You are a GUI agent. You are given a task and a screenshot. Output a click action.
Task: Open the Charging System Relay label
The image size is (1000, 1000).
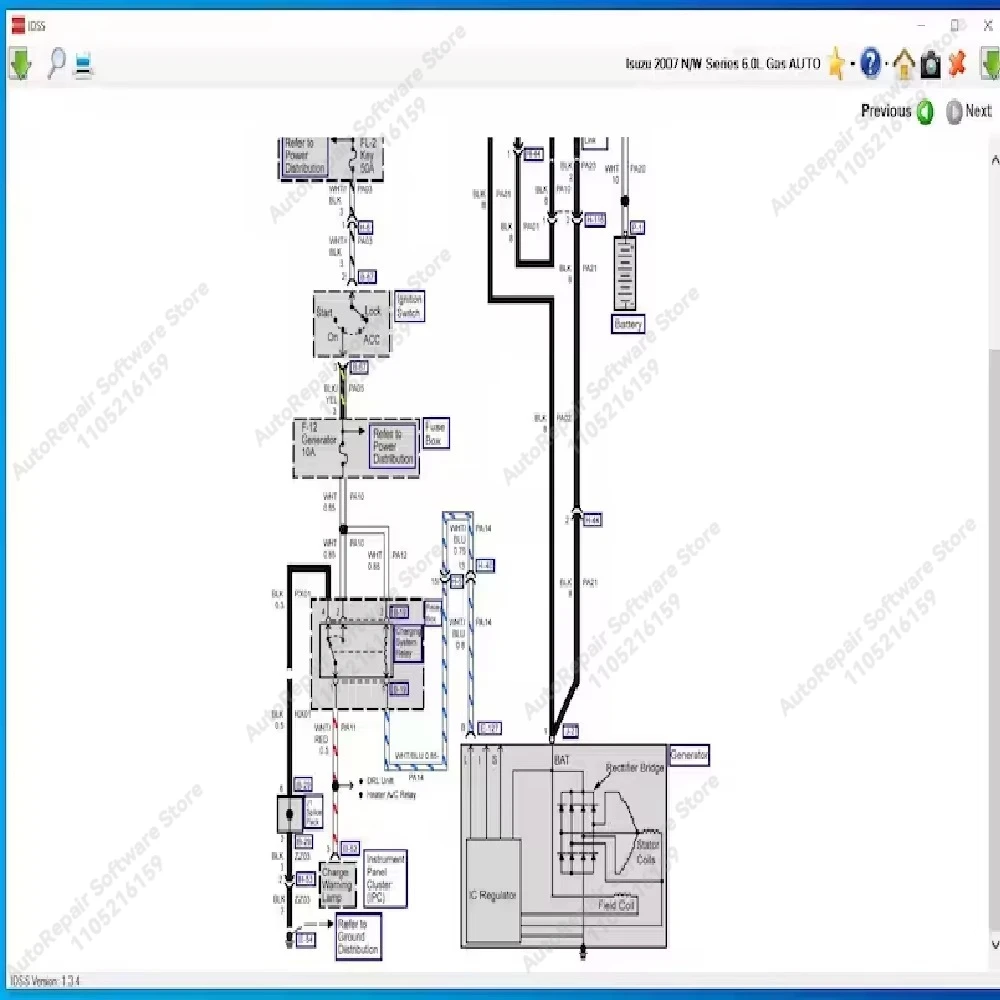coord(408,643)
